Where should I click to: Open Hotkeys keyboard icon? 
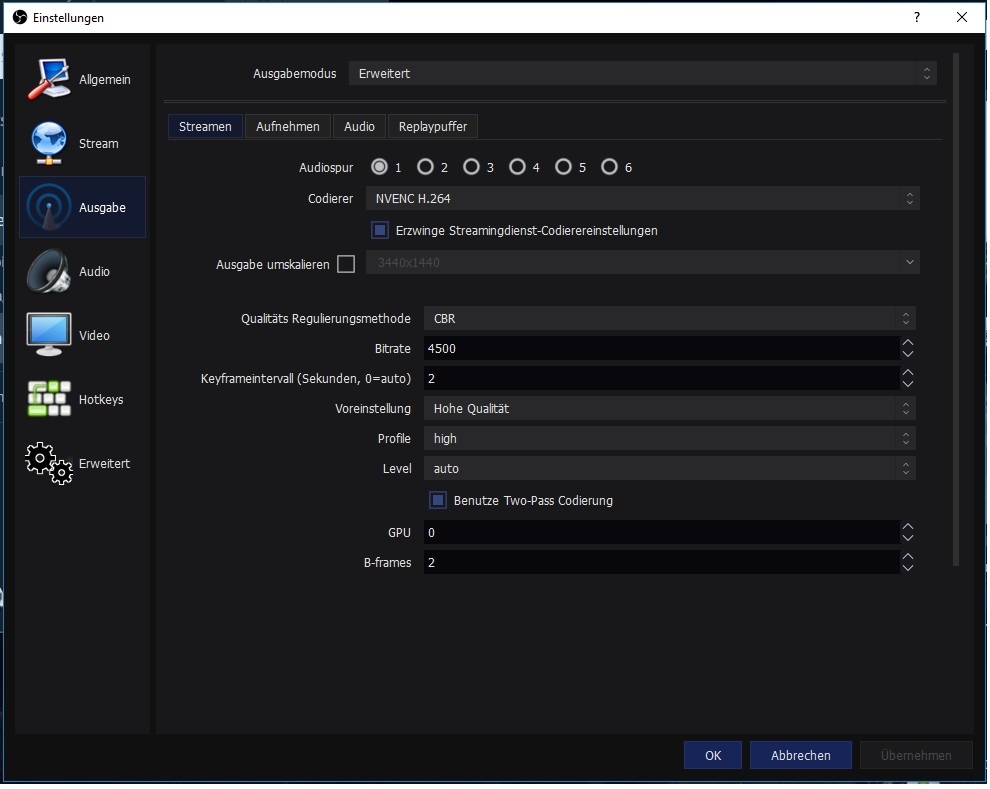coord(49,400)
